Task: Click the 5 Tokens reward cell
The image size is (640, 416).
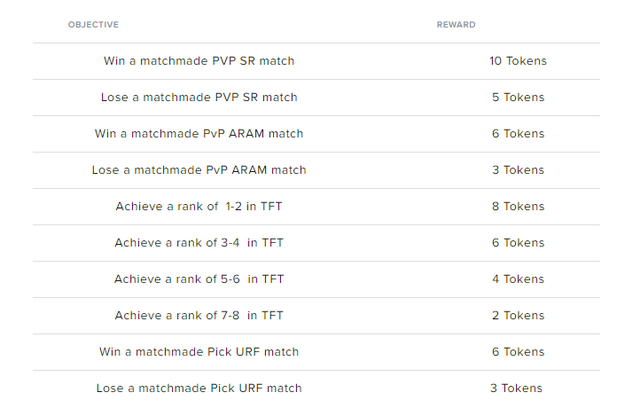Action: click(518, 97)
